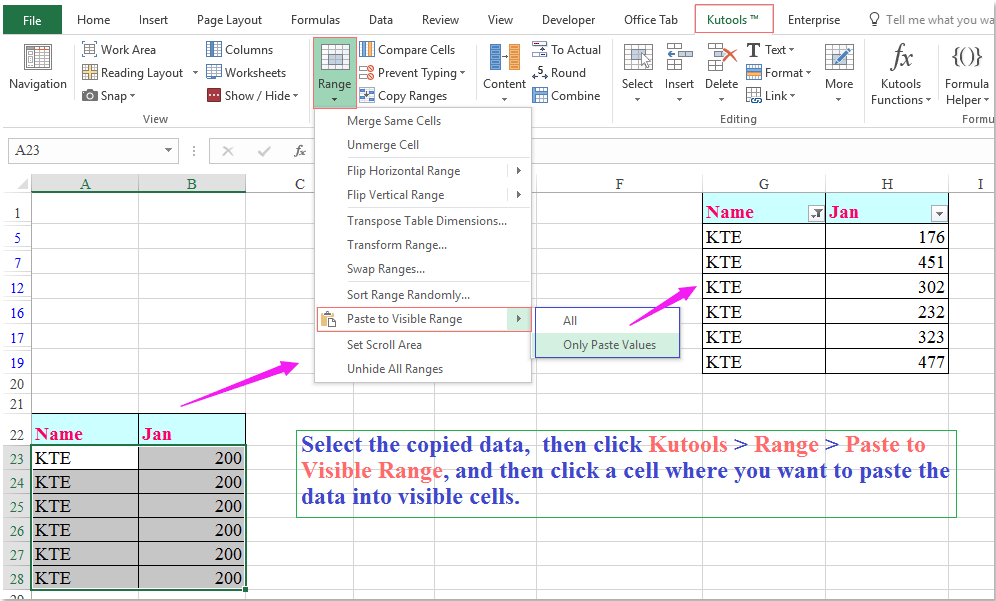
Task: Select the Compare Cells tool
Action: (x=415, y=49)
